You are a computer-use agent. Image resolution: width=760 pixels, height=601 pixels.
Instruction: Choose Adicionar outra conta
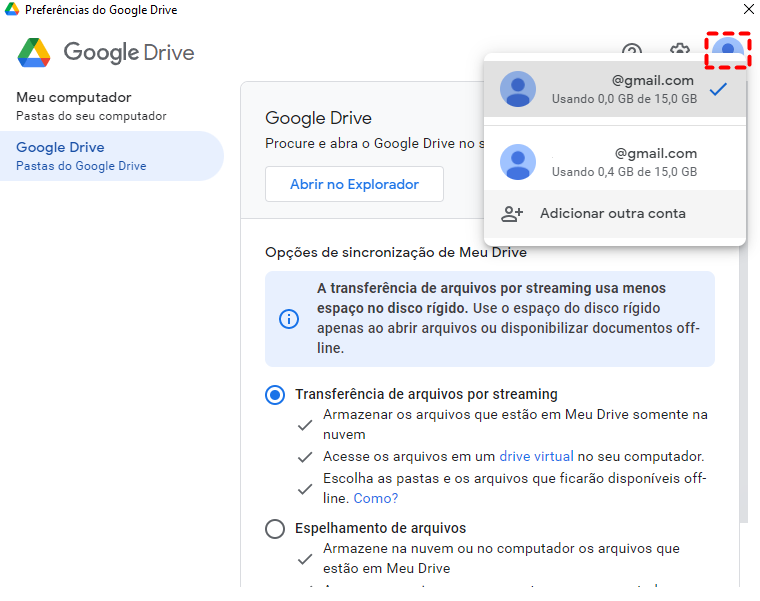(x=615, y=214)
